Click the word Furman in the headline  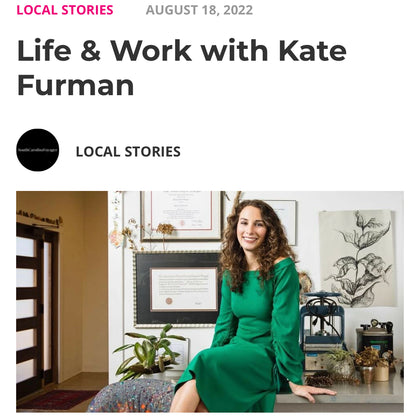click(x=76, y=85)
